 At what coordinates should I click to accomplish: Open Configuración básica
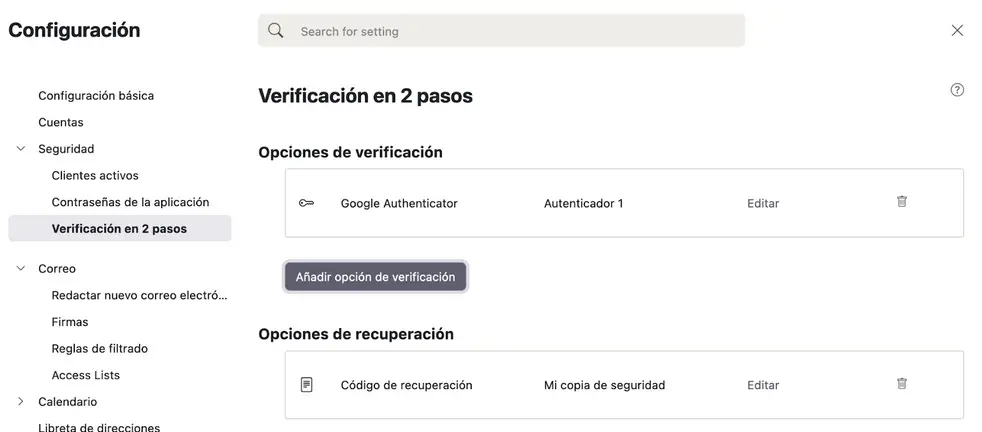(96, 96)
